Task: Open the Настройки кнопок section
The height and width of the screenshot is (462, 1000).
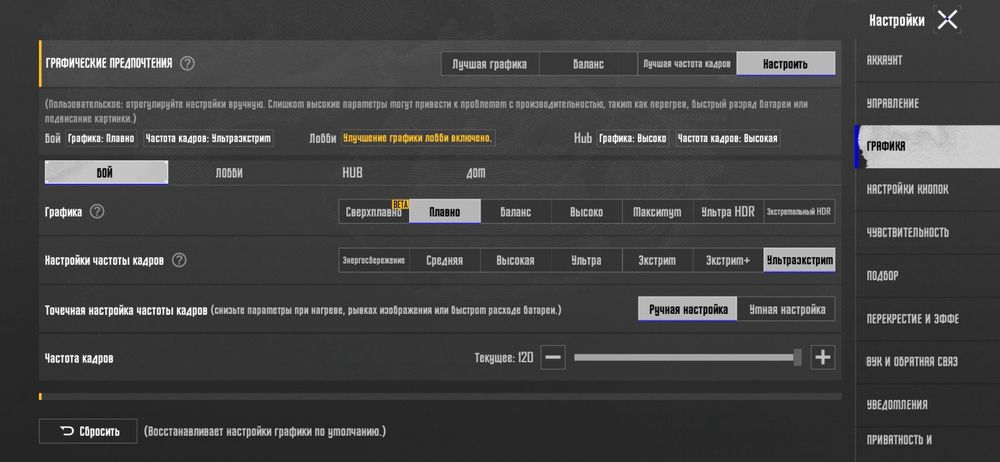Action: click(x=927, y=190)
